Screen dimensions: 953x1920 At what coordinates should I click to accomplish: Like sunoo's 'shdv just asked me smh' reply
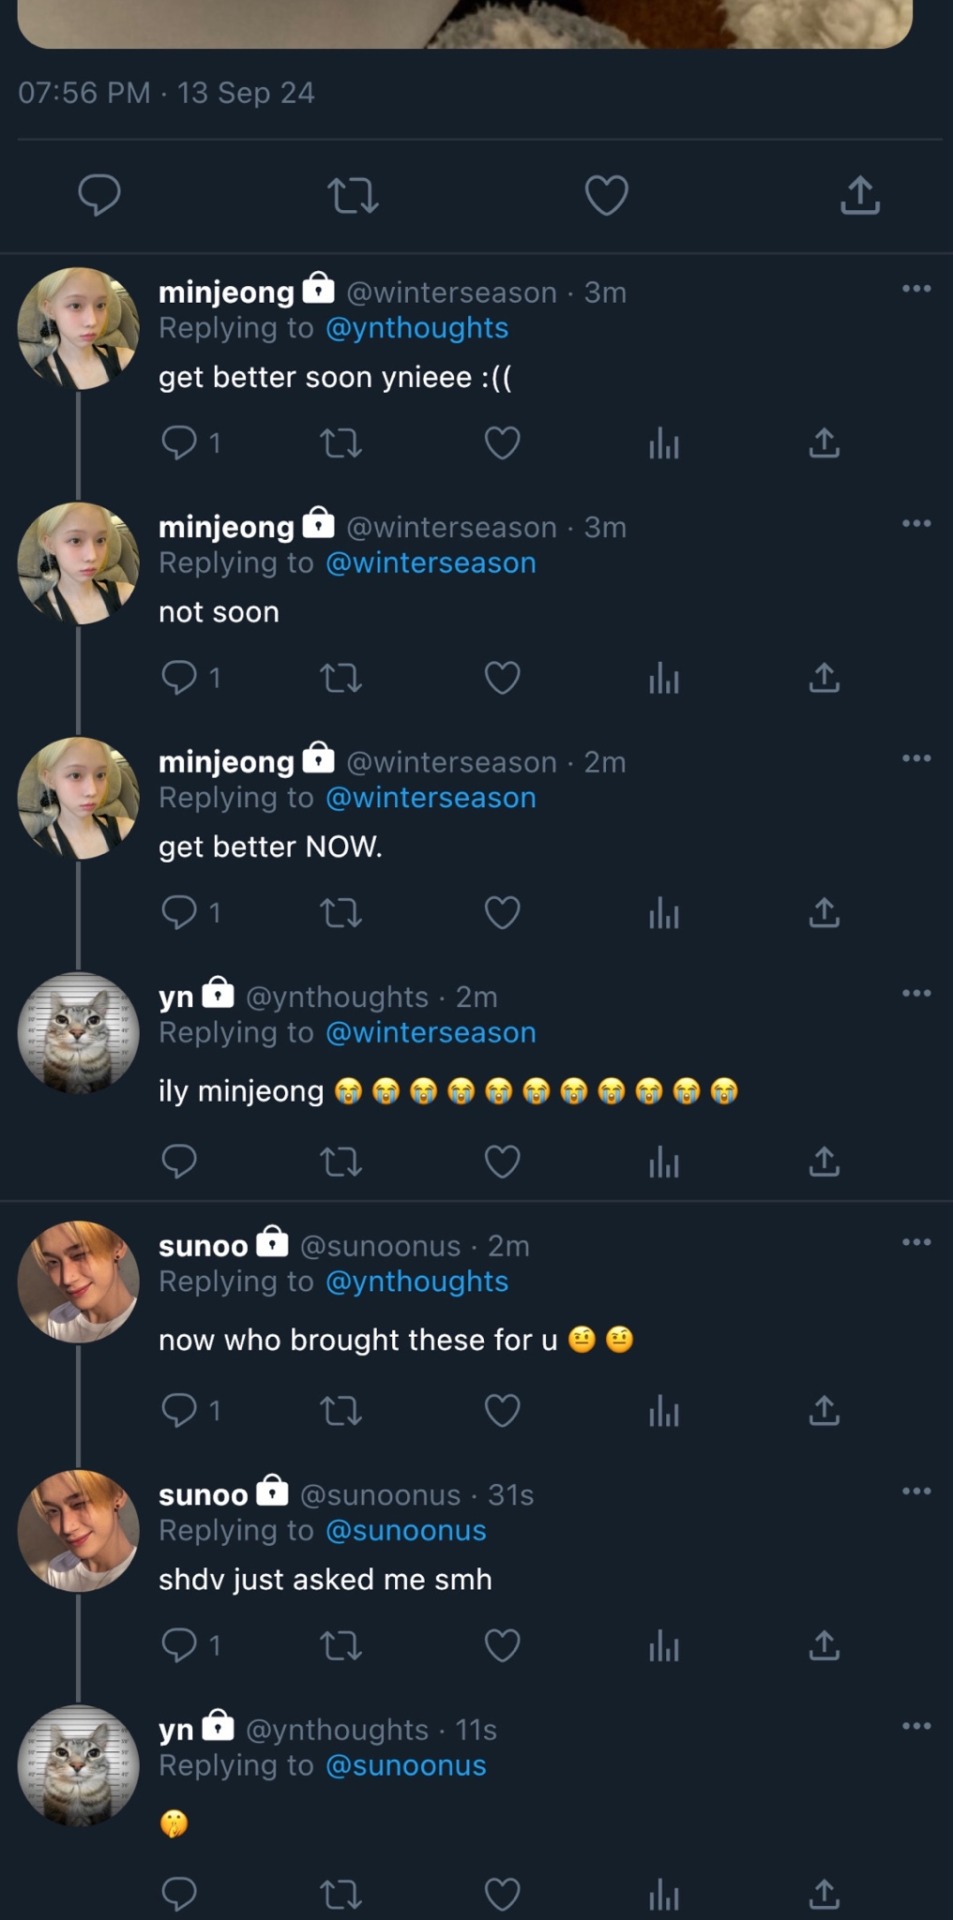pos(502,1645)
